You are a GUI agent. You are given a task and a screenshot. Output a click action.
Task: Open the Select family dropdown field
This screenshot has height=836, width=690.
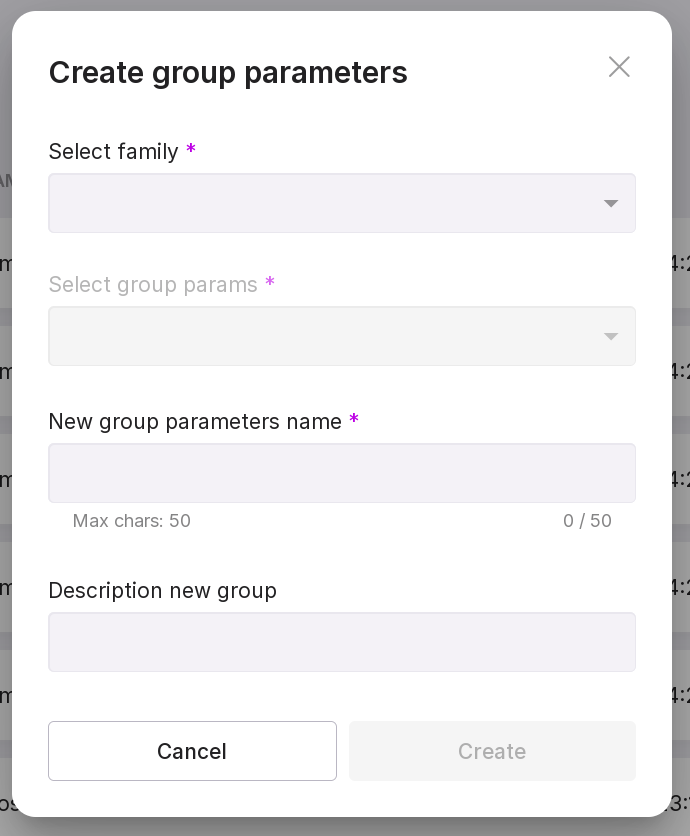320,203
